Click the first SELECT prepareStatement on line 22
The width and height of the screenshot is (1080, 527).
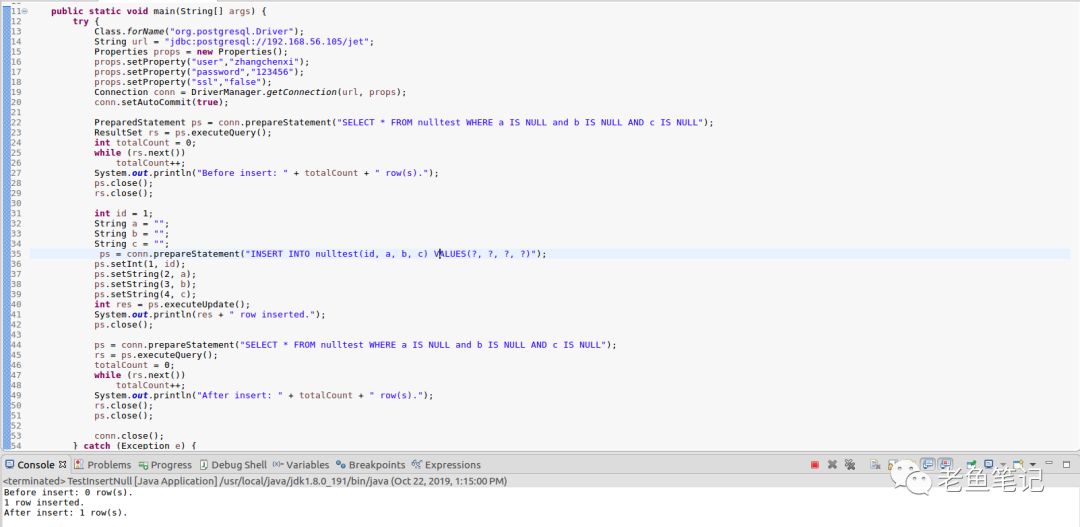(404, 123)
